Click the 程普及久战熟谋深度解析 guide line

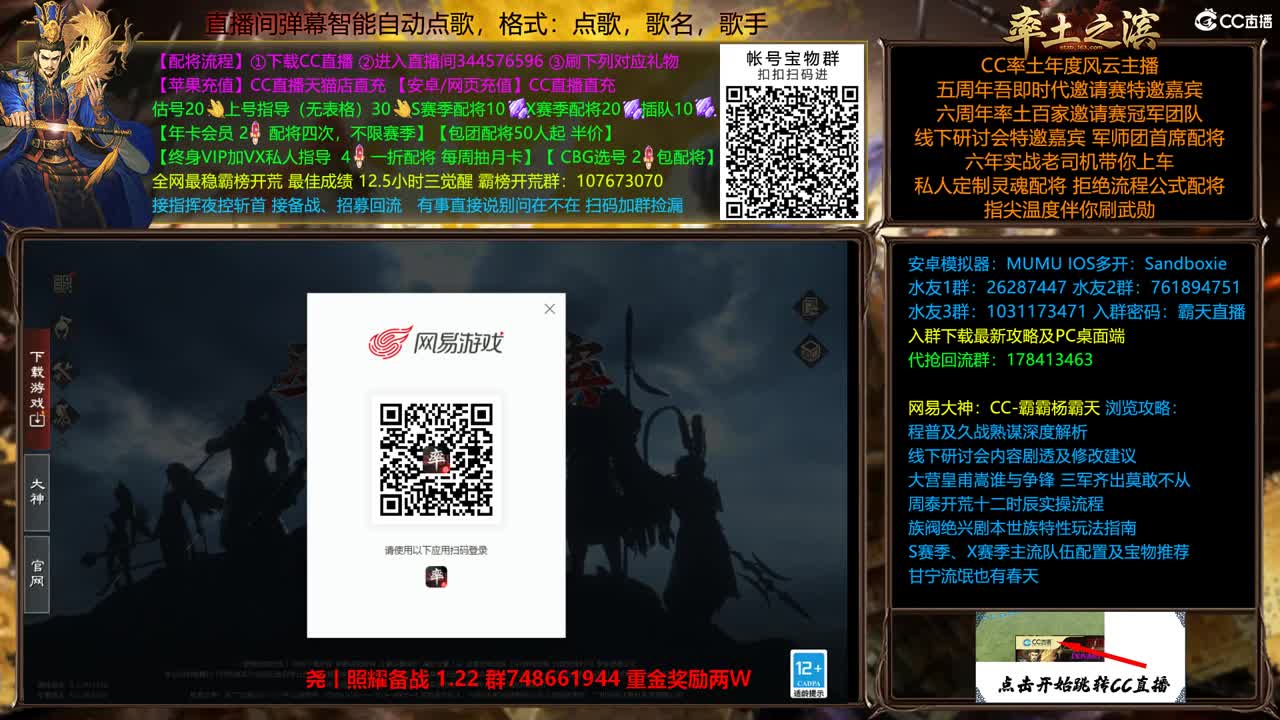tap(997, 432)
